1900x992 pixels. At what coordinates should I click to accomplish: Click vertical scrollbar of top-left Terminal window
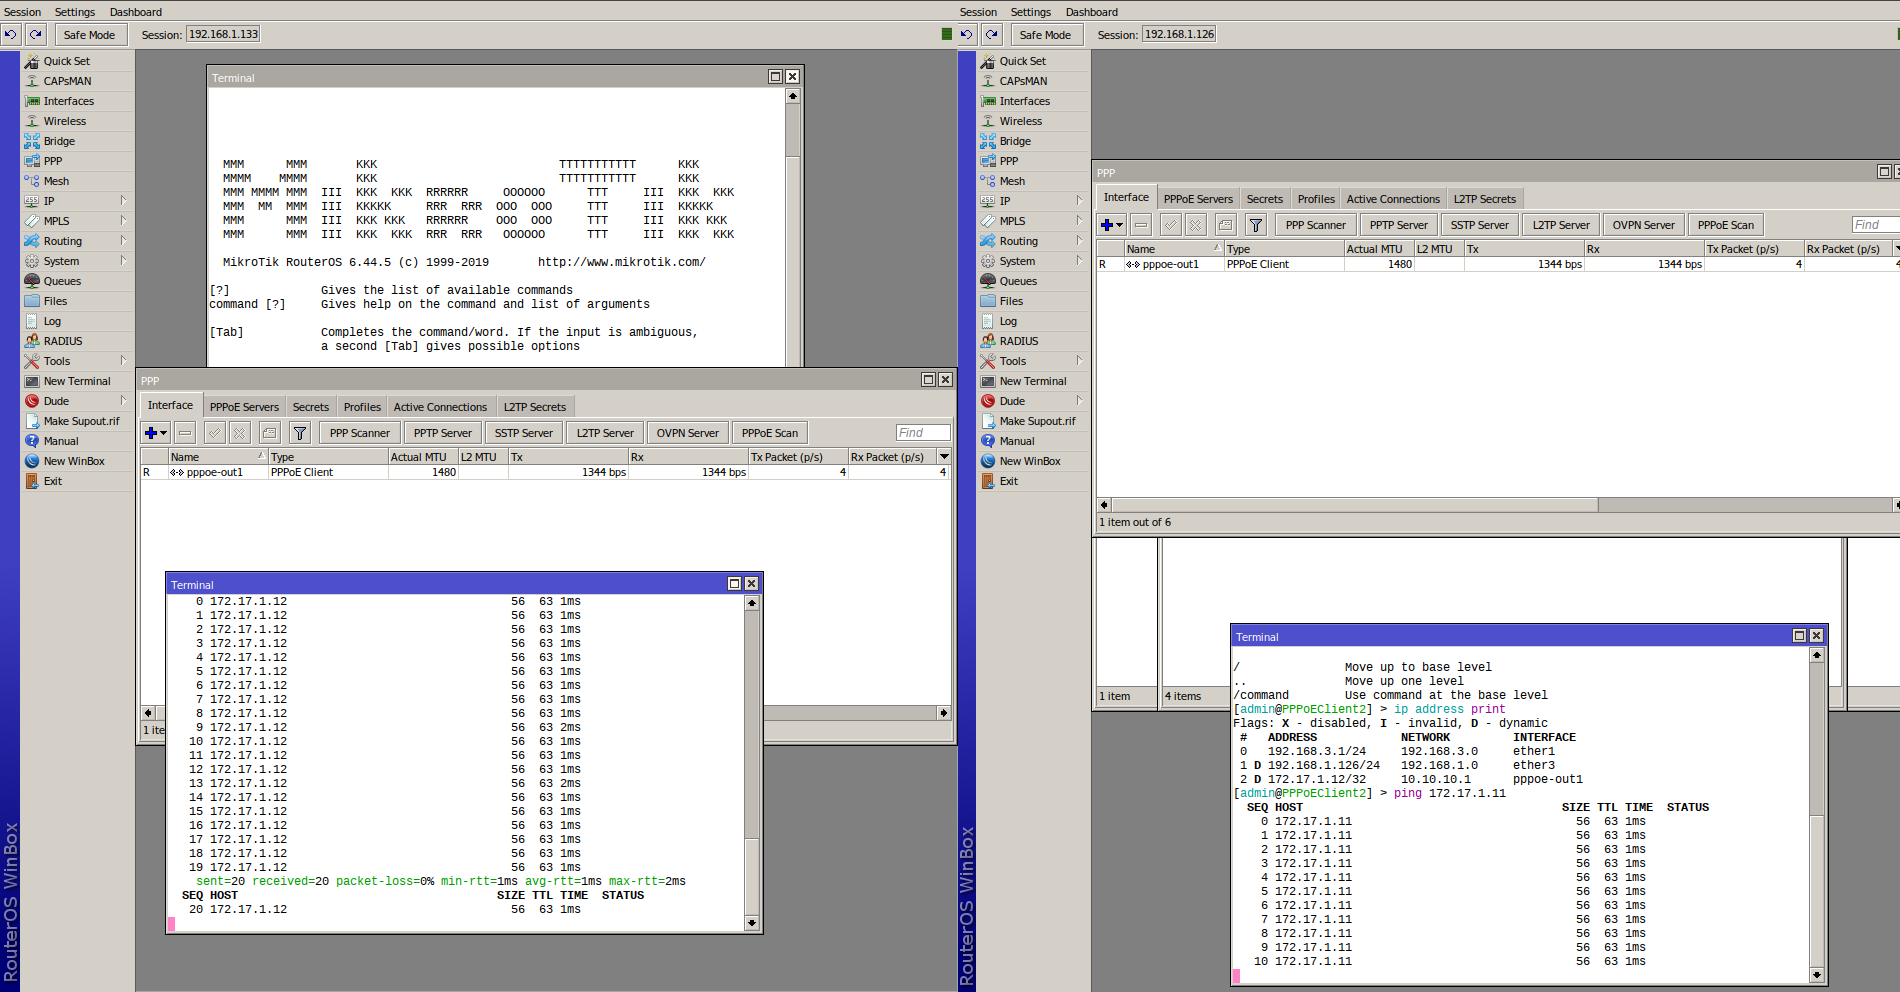click(793, 227)
